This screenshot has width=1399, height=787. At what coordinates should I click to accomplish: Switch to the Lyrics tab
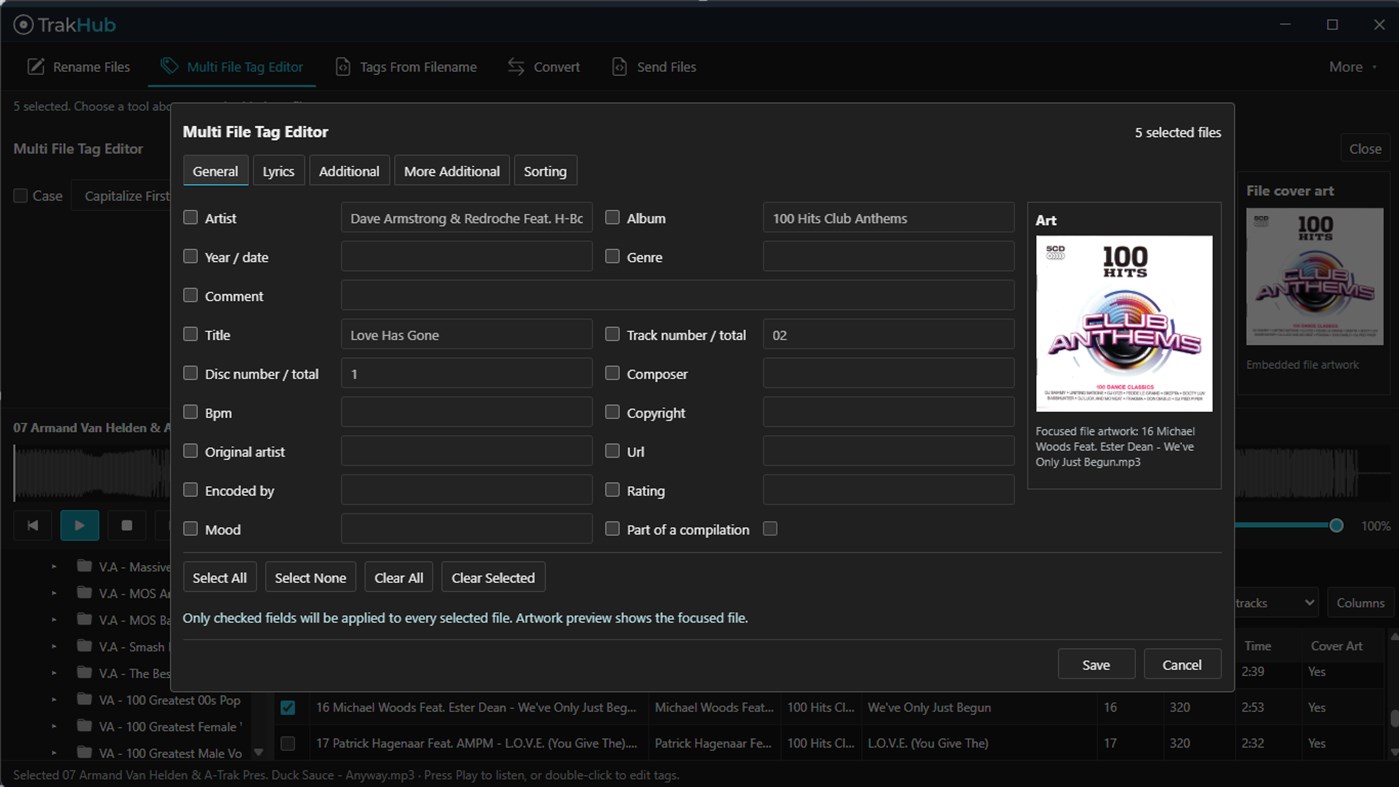(278, 171)
